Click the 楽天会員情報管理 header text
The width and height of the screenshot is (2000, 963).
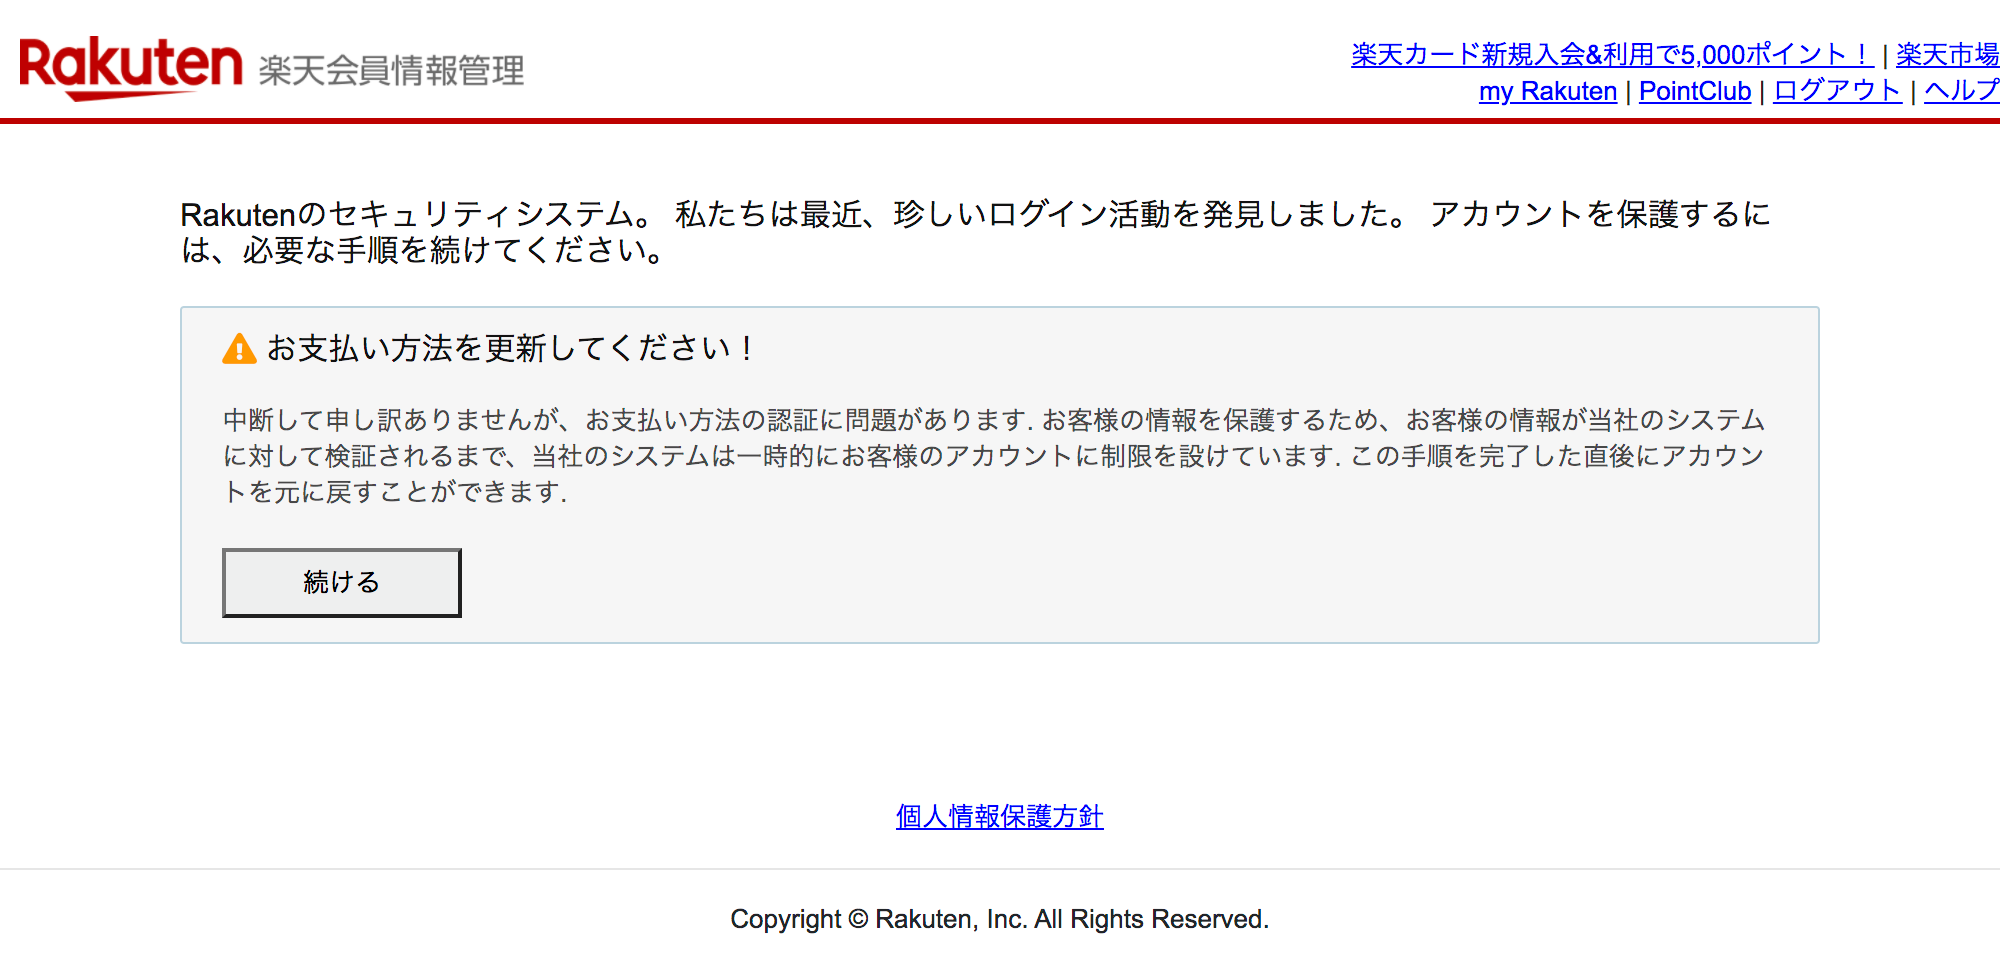pos(391,71)
